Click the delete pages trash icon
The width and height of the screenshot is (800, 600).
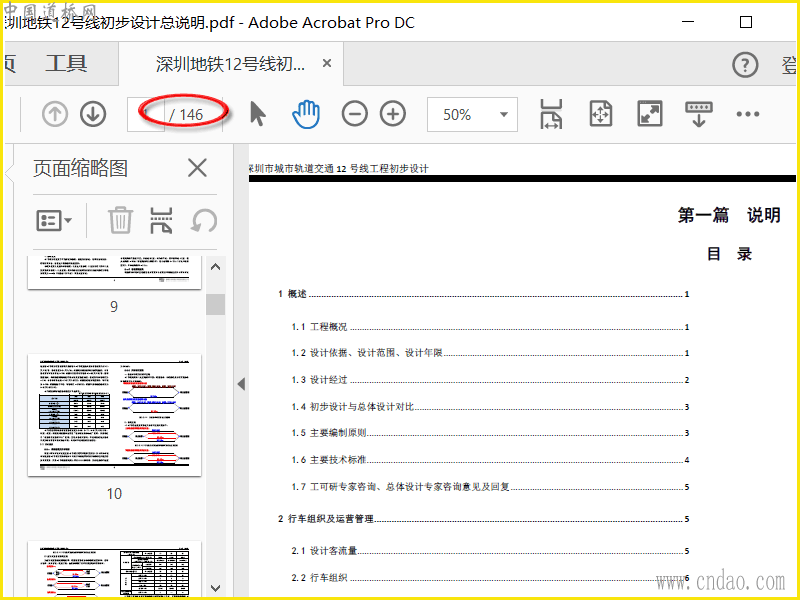[x=120, y=220]
